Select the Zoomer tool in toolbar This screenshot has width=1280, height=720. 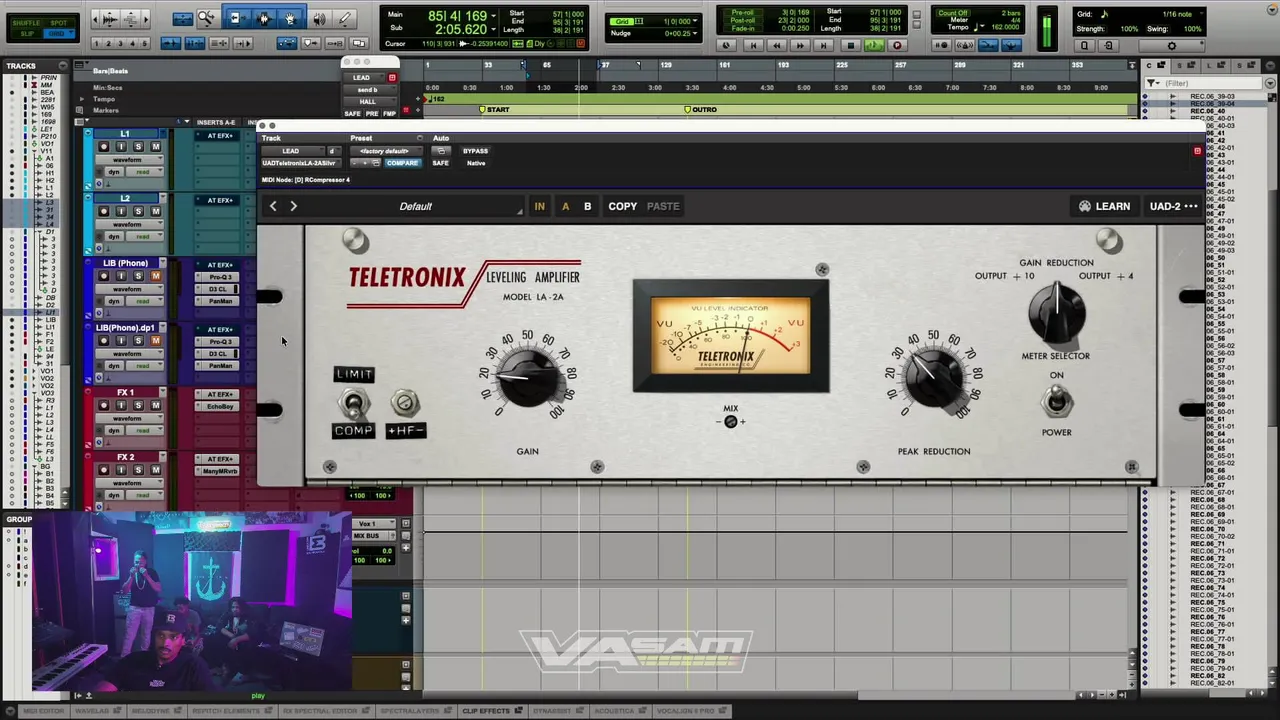click(205, 19)
